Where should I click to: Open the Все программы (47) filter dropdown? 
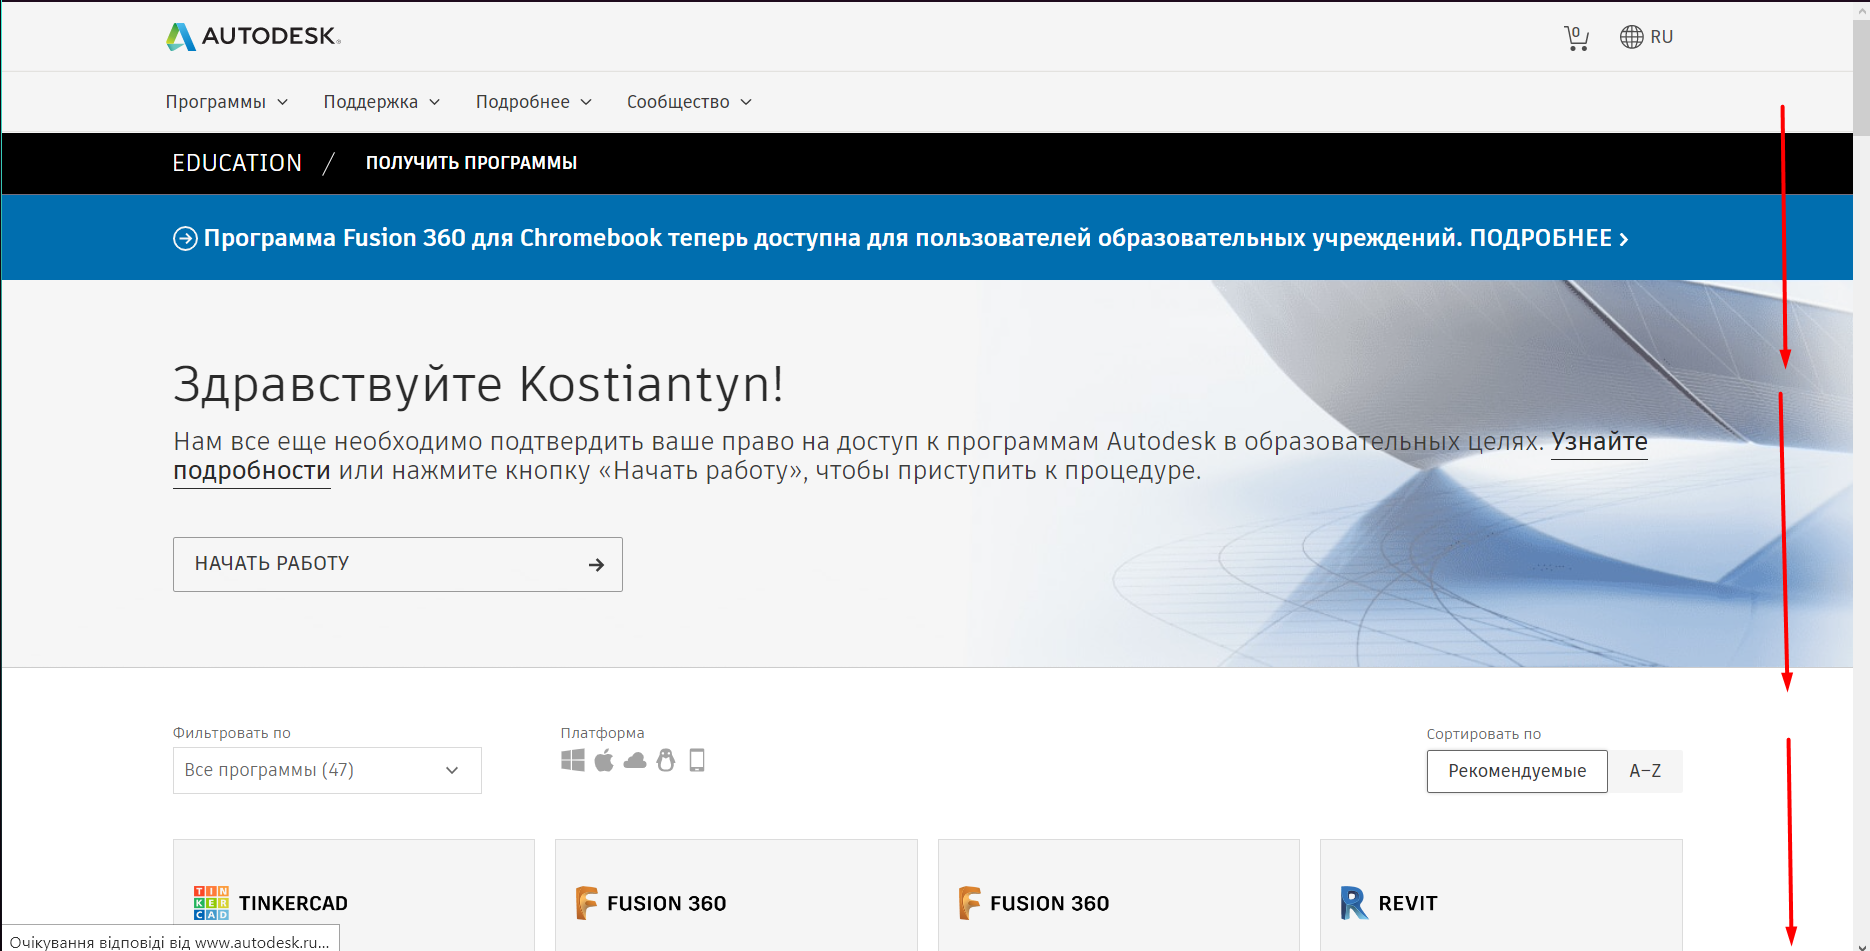(327, 770)
